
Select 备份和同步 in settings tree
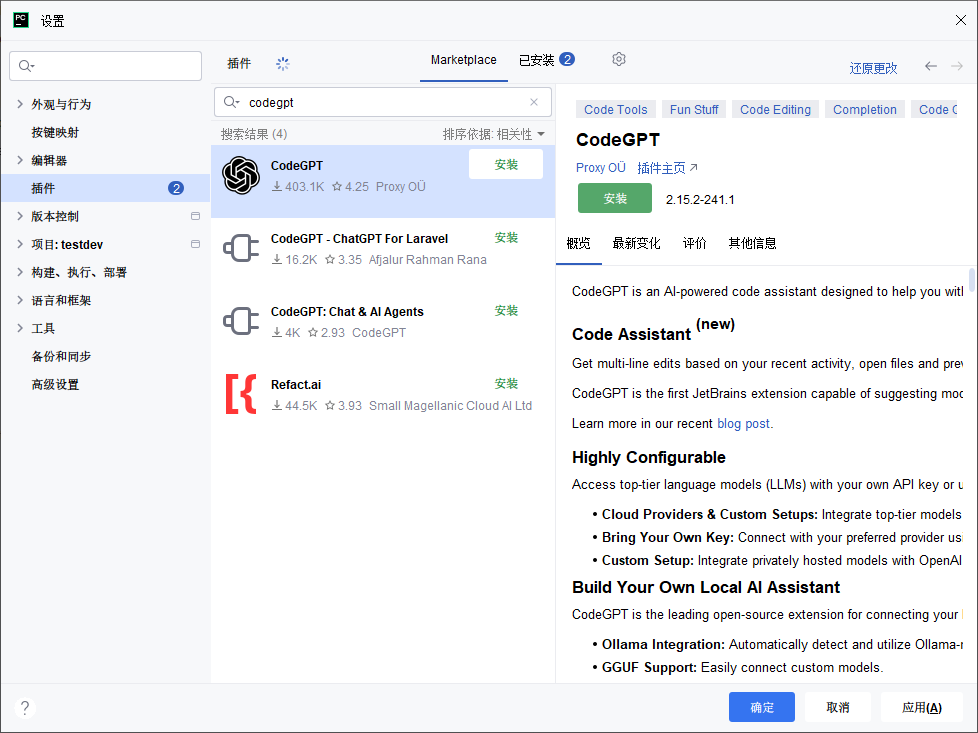(x=61, y=356)
